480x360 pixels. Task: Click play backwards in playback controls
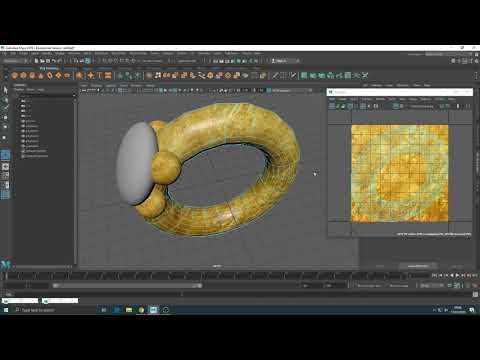[x=452, y=276]
